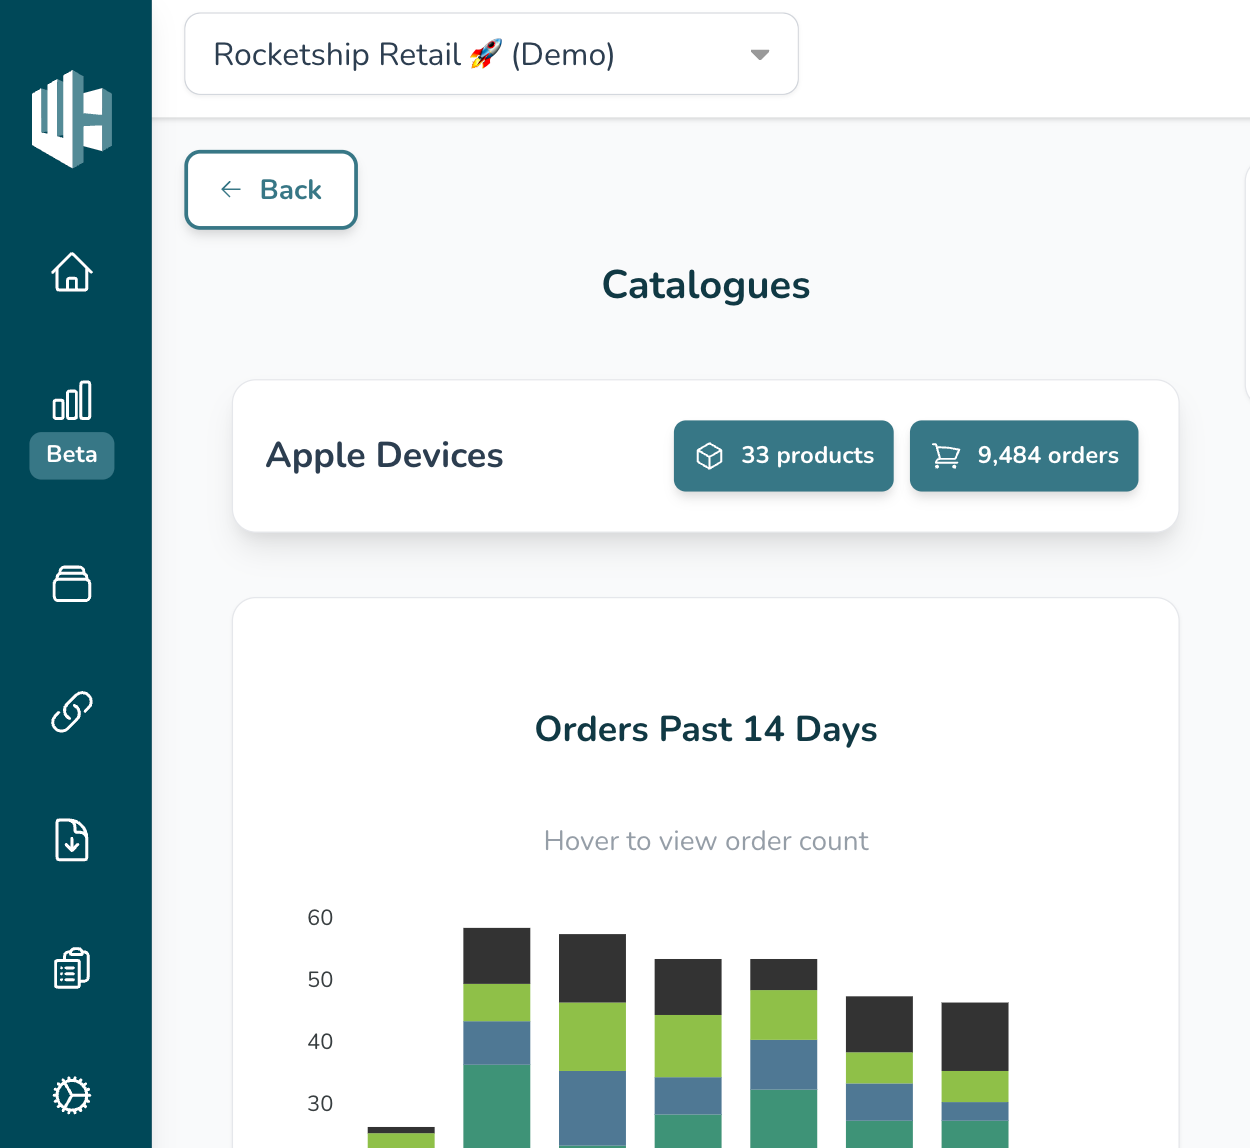Image resolution: width=1250 pixels, height=1148 pixels.
Task: Open the catalogues stack icon in sidebar
Action: [x=72, y=584]
